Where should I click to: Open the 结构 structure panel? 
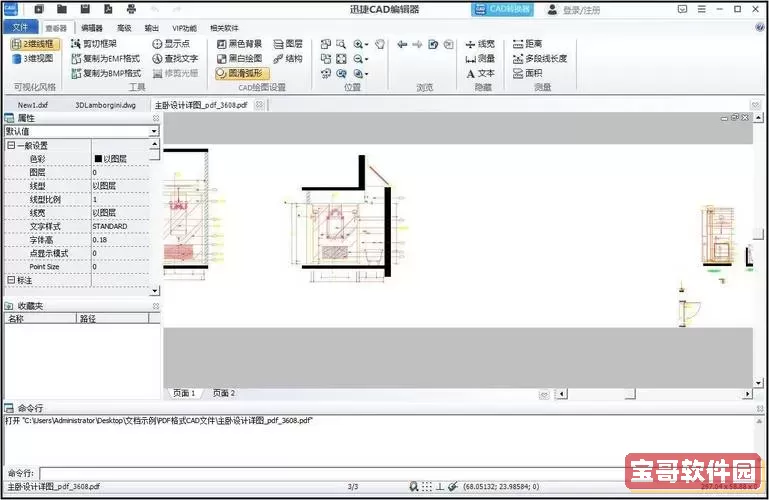(288, 58)
